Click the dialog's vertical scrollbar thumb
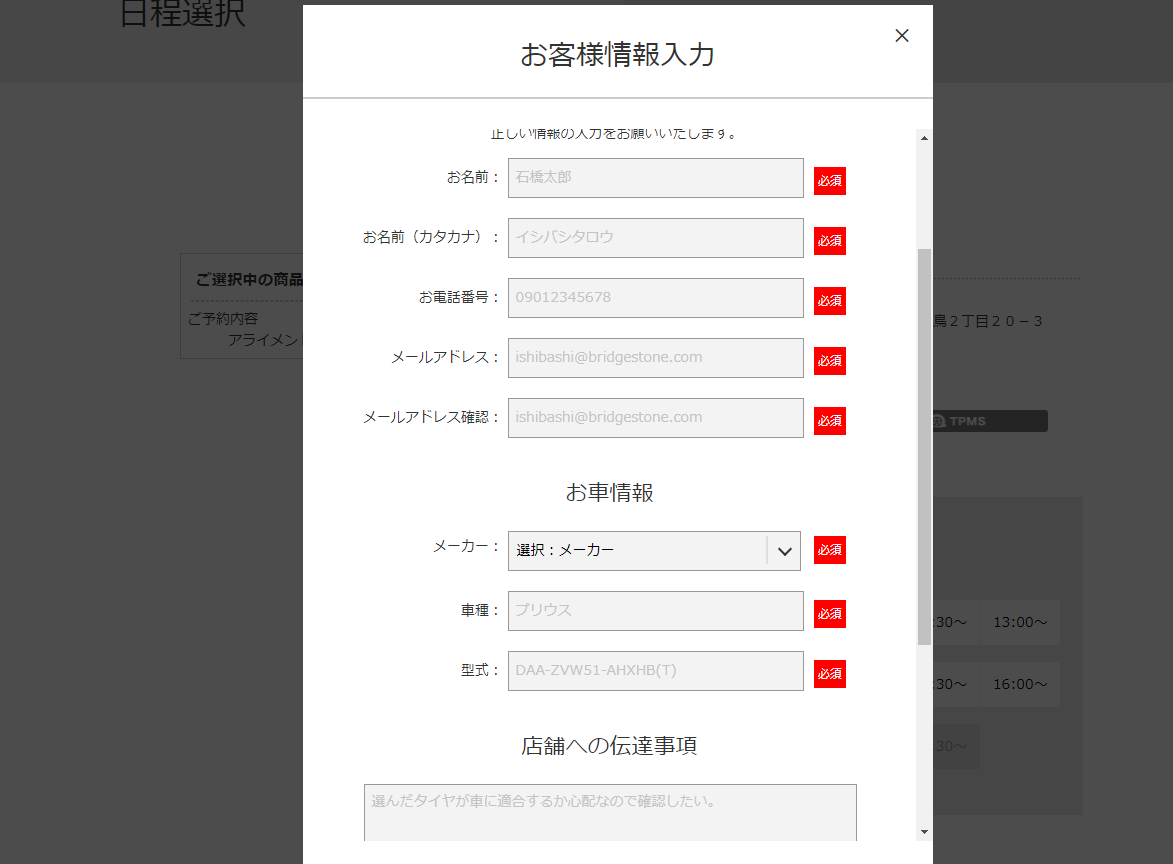Viewport: 1173px width, 864px height. click(924, 445)
